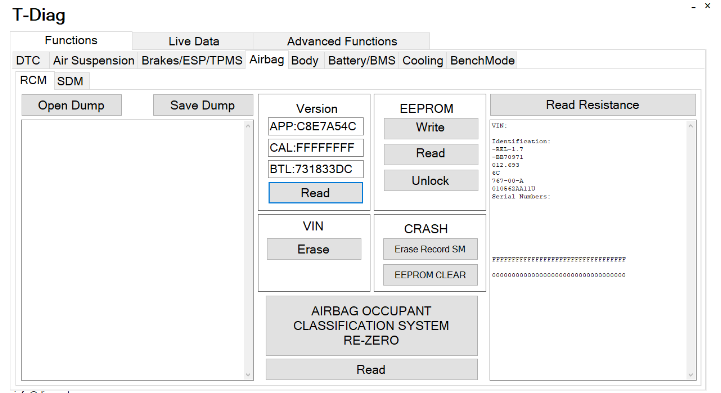
Task: Click the EEPROM CLEAR button
Action: [x=430, y=275]
